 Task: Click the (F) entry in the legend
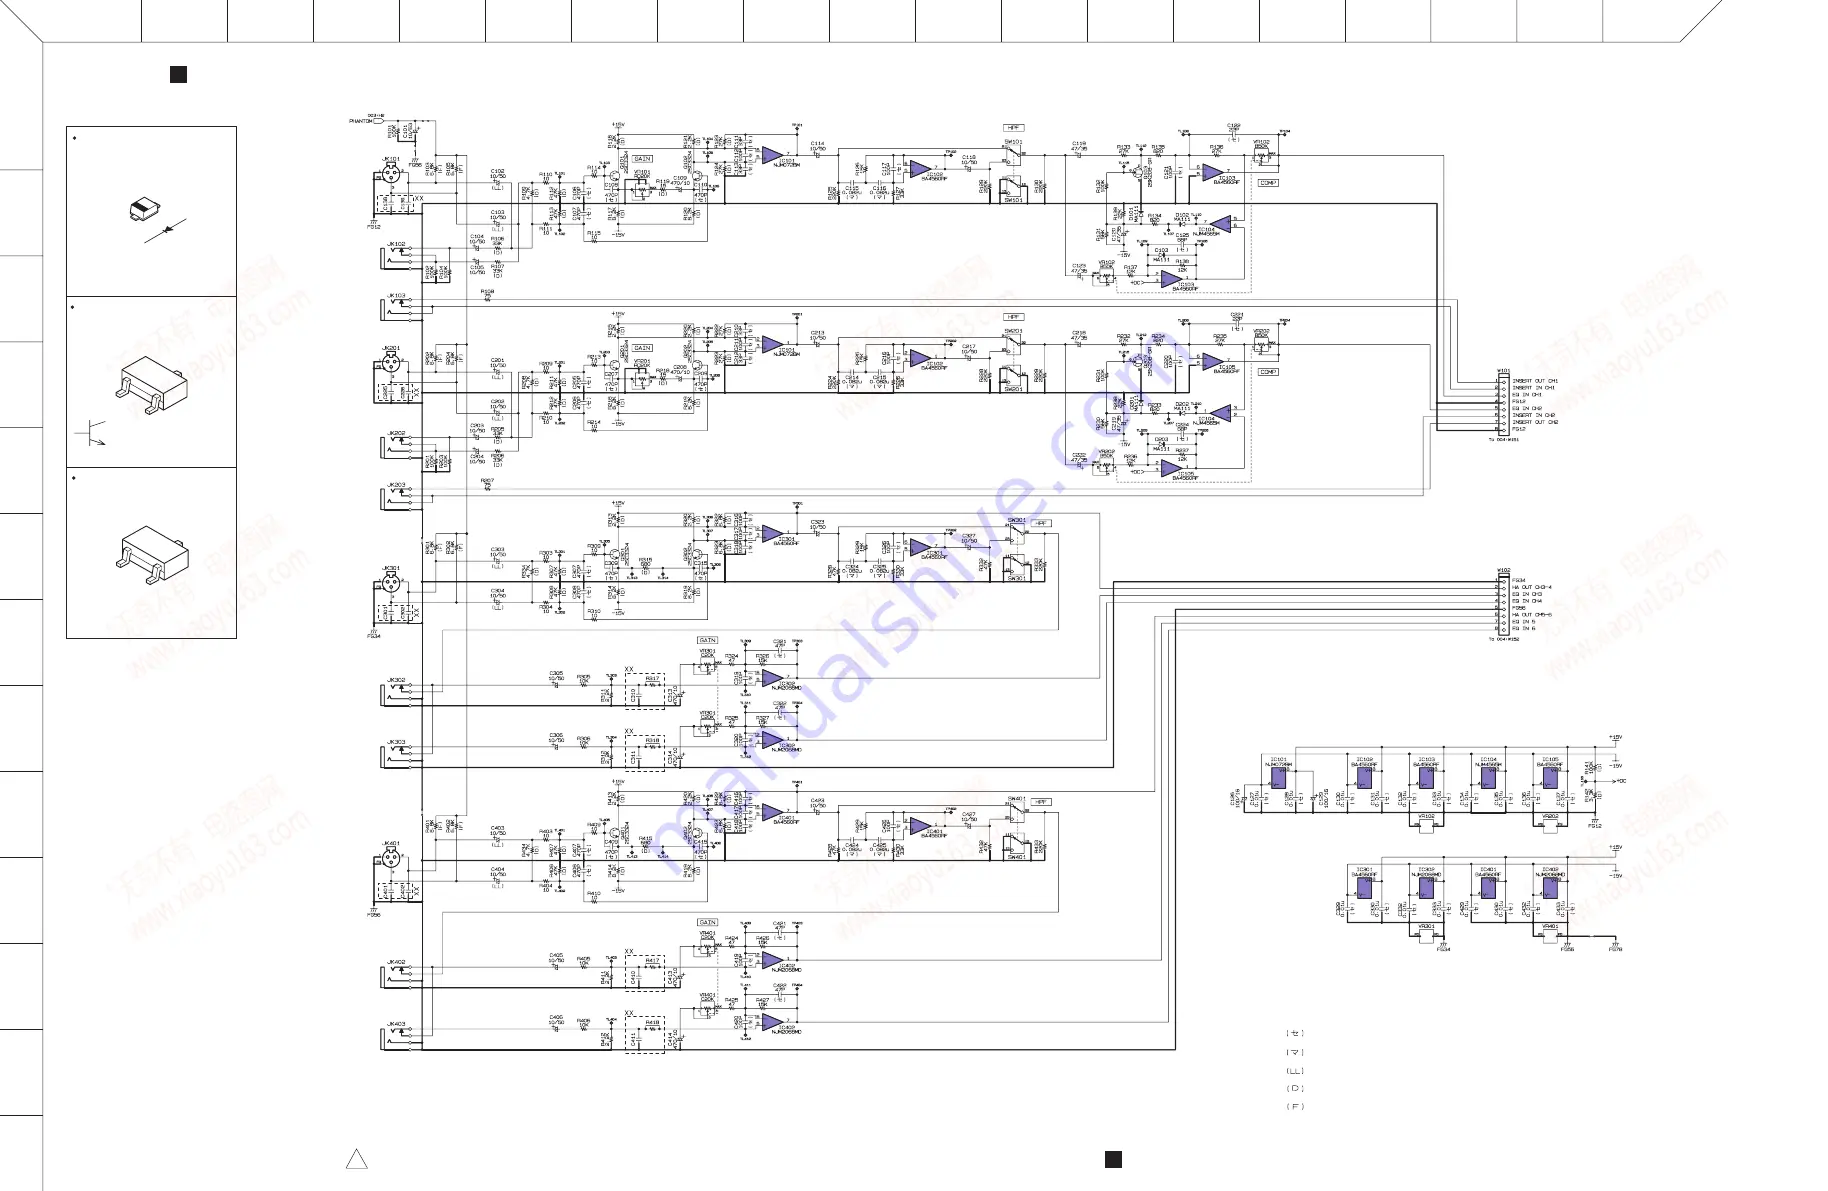click(x=1295, y=1107)
